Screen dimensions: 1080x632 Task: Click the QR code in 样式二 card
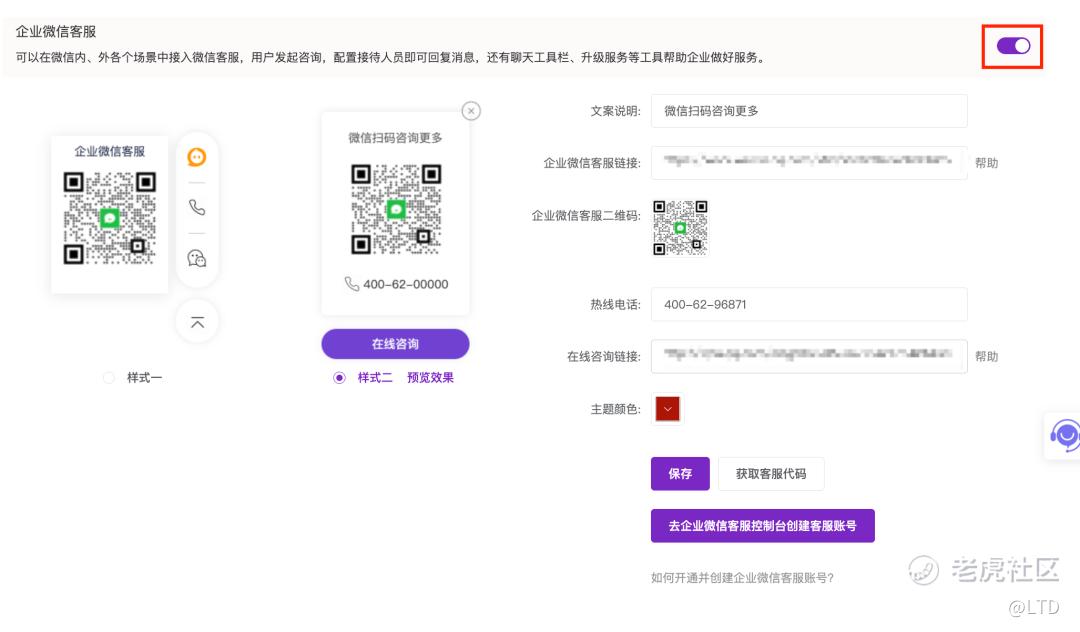tap(396, 209)
